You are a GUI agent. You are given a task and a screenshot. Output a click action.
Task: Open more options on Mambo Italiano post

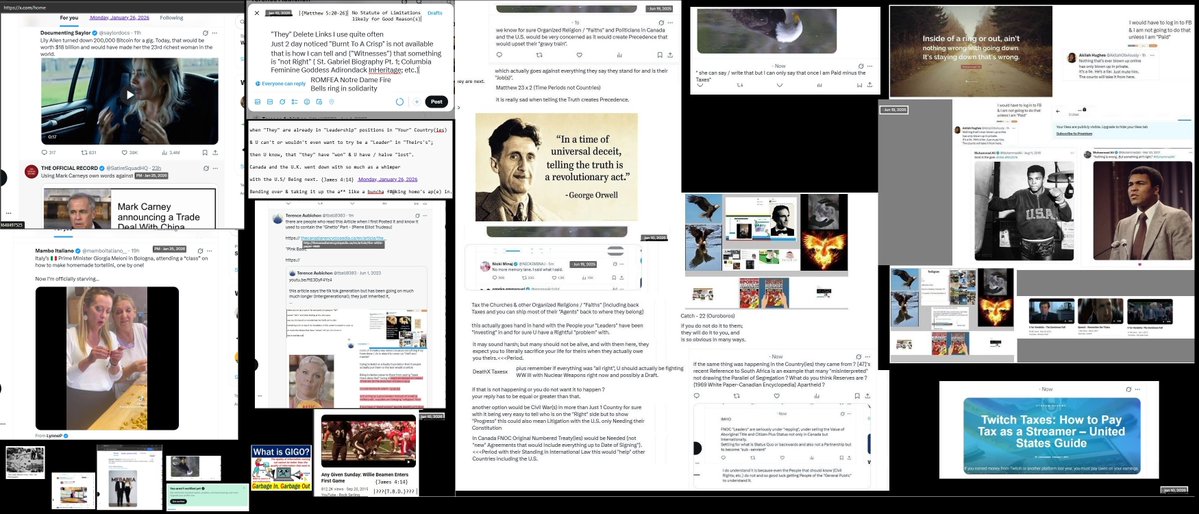click(210, 251)
